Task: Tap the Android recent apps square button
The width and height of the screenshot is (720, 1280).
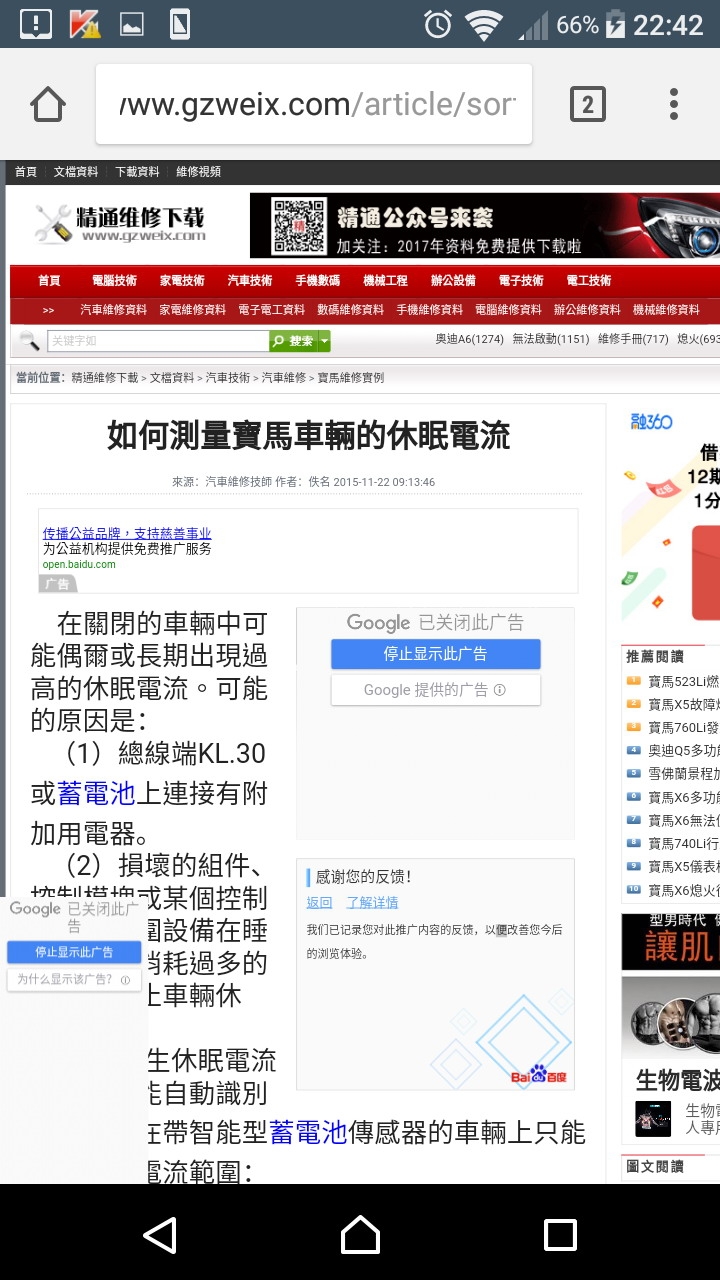Action: click(560, 1235)
